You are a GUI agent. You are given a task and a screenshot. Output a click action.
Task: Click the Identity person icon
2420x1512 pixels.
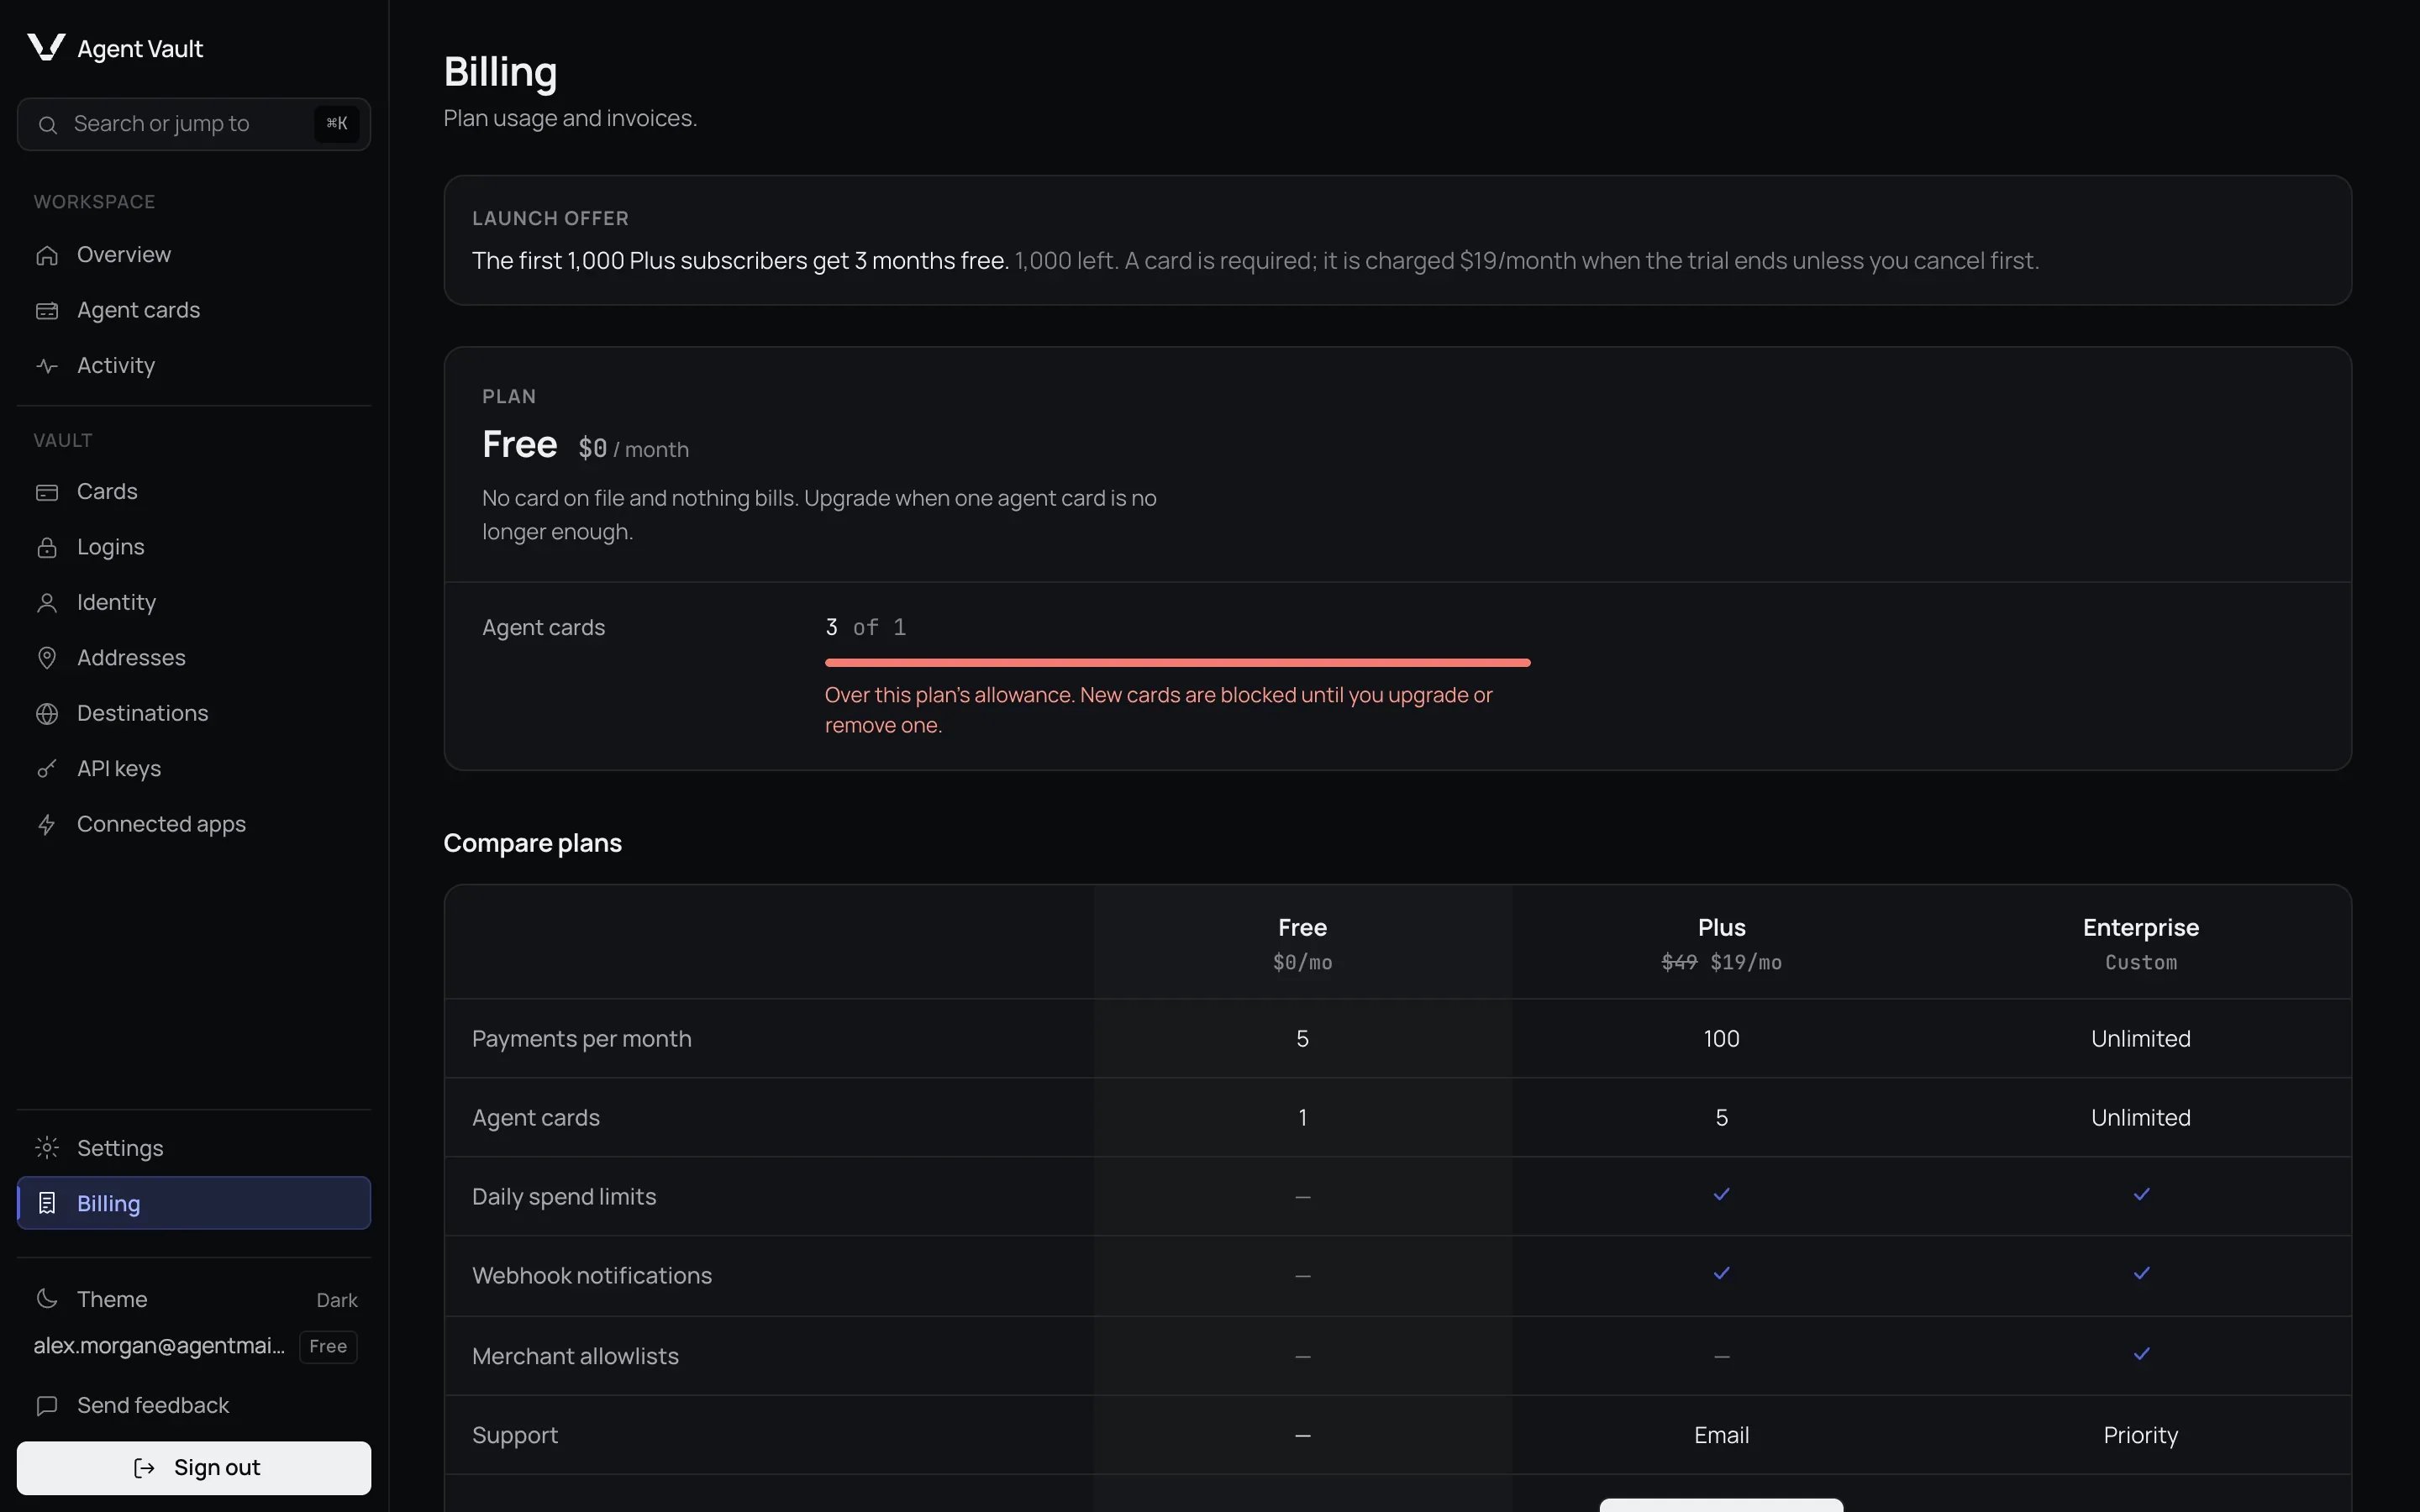(47, 603)
